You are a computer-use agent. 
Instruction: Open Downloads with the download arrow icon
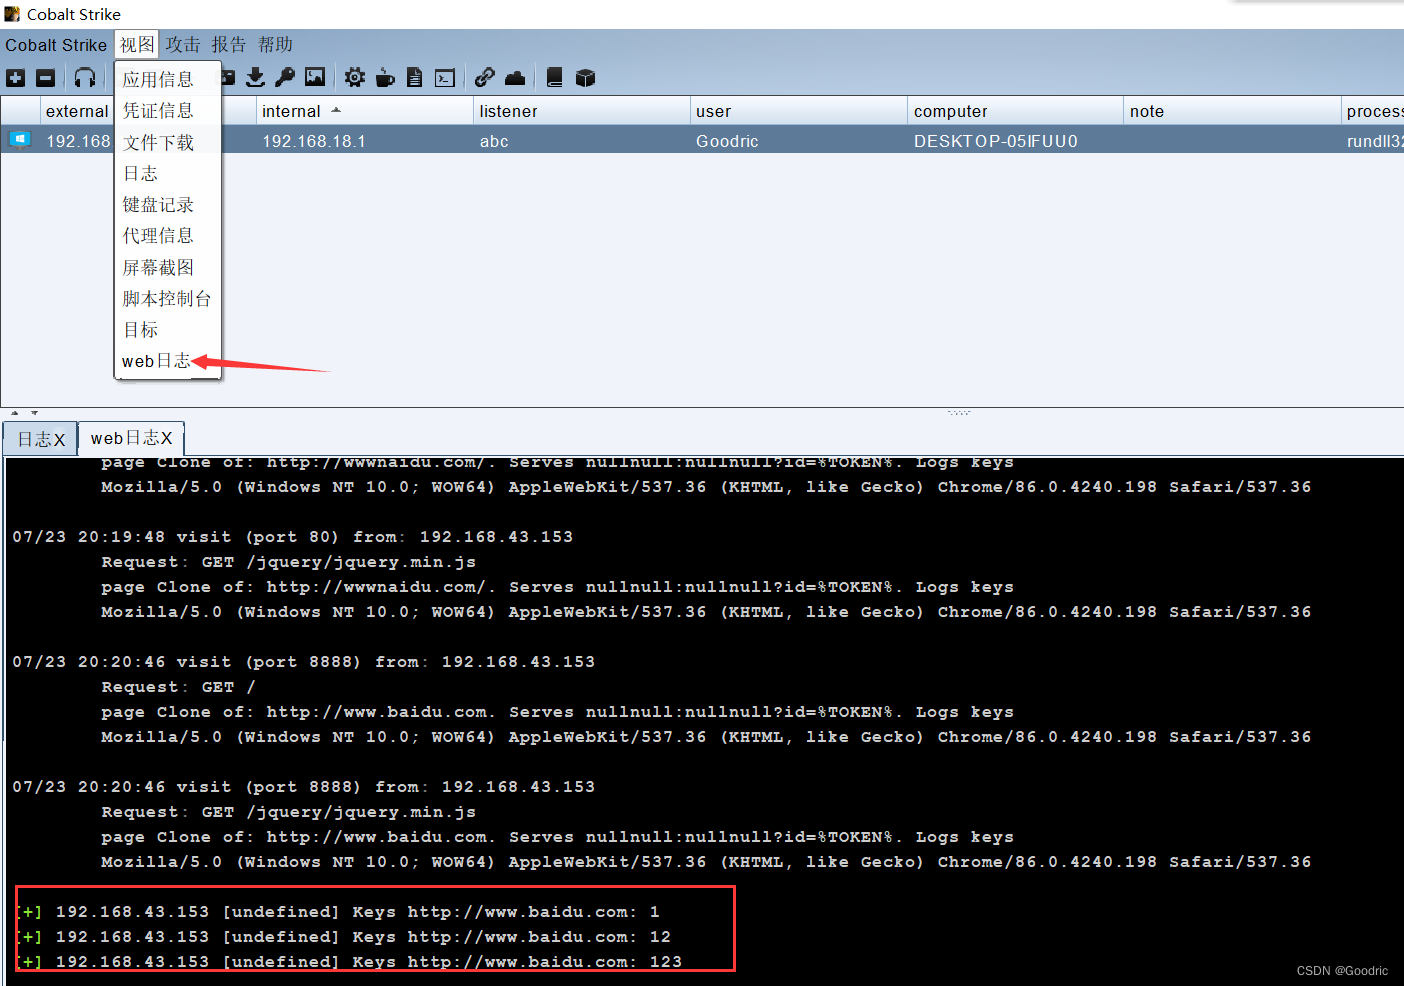[256, 77]
